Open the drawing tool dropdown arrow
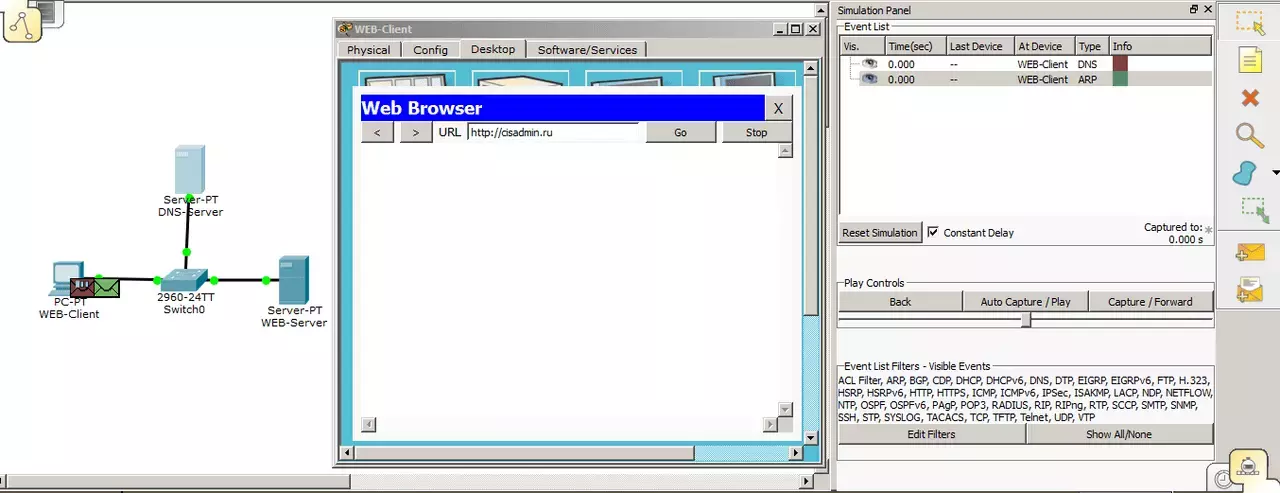This screenshot has width=1280, height=493. click(x=1275, y=173)
